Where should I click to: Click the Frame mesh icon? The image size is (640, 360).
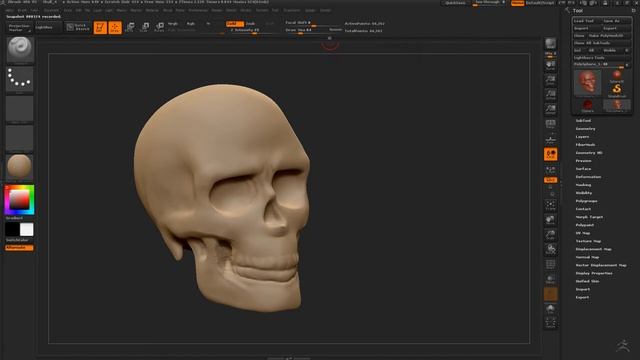(x=550, y=205)
